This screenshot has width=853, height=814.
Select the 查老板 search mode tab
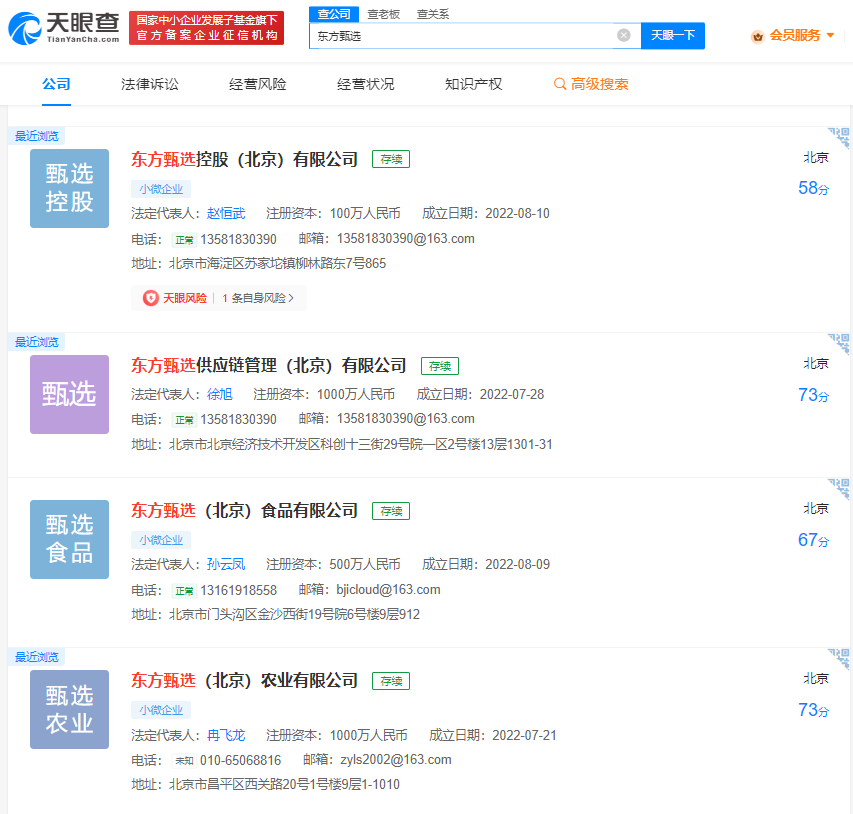[383, 14]
